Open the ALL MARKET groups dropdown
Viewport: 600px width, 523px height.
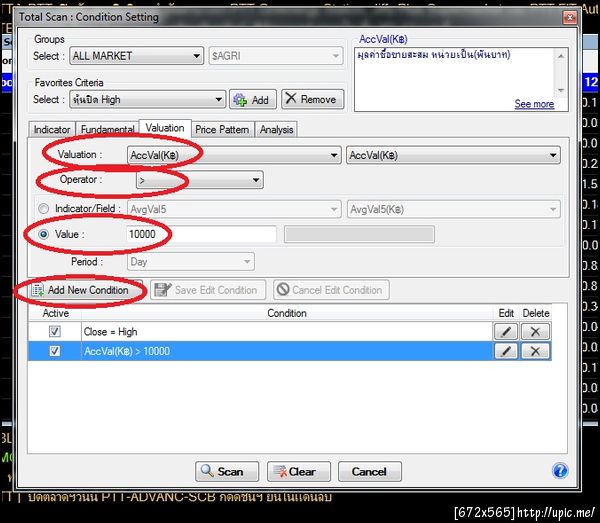coord(137,56)
